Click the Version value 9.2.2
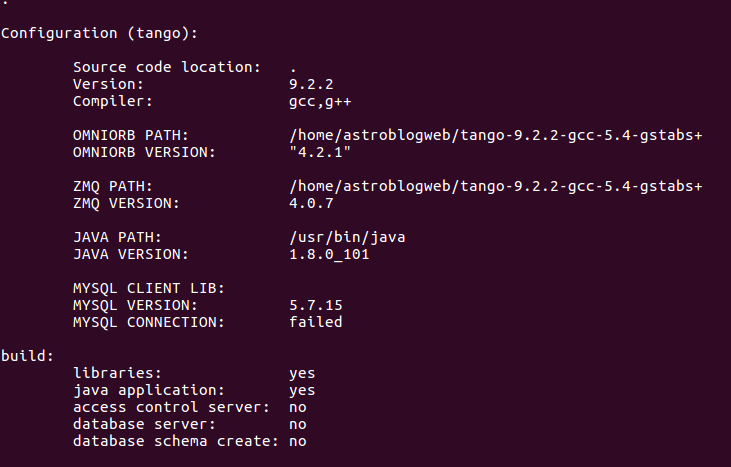The width and height of the screenshot is (731, 467). pos(311,84)
